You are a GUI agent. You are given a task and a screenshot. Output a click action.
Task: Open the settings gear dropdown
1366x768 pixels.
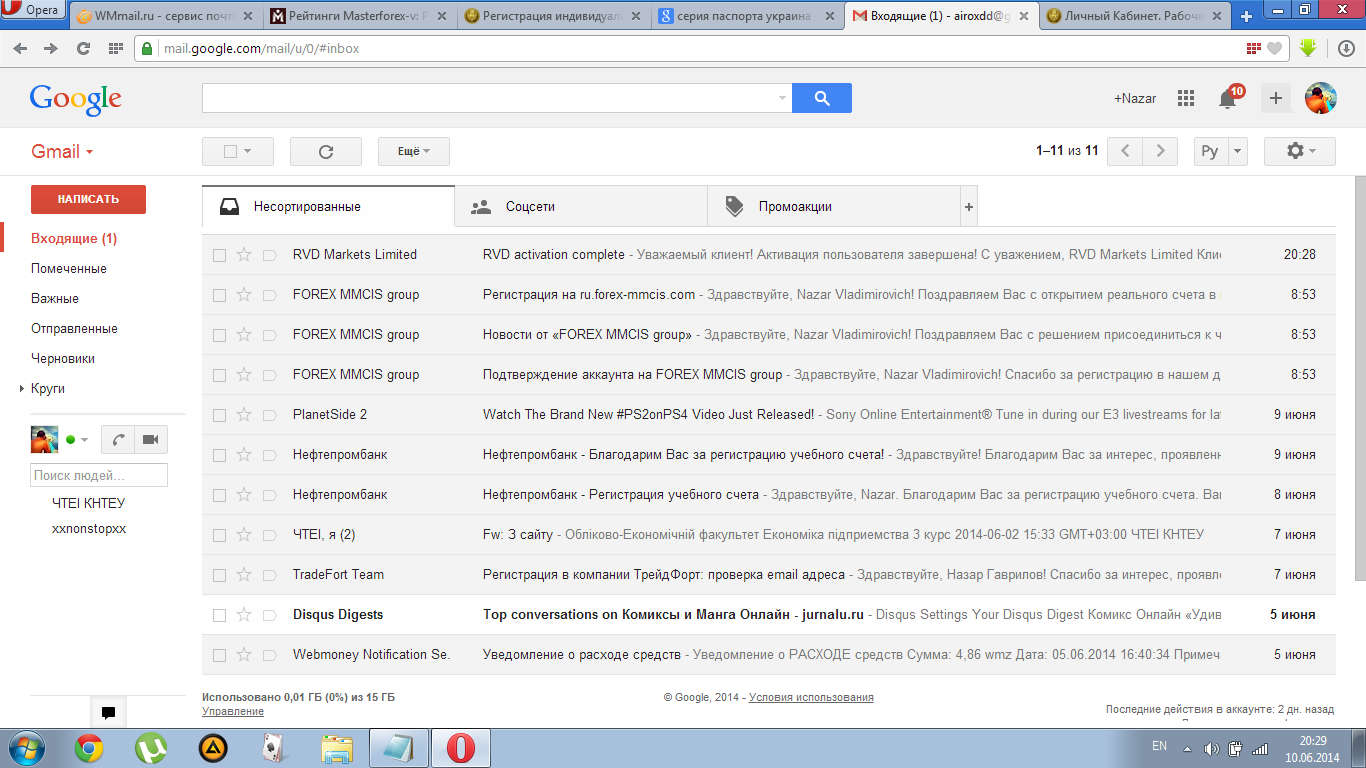1300,151
